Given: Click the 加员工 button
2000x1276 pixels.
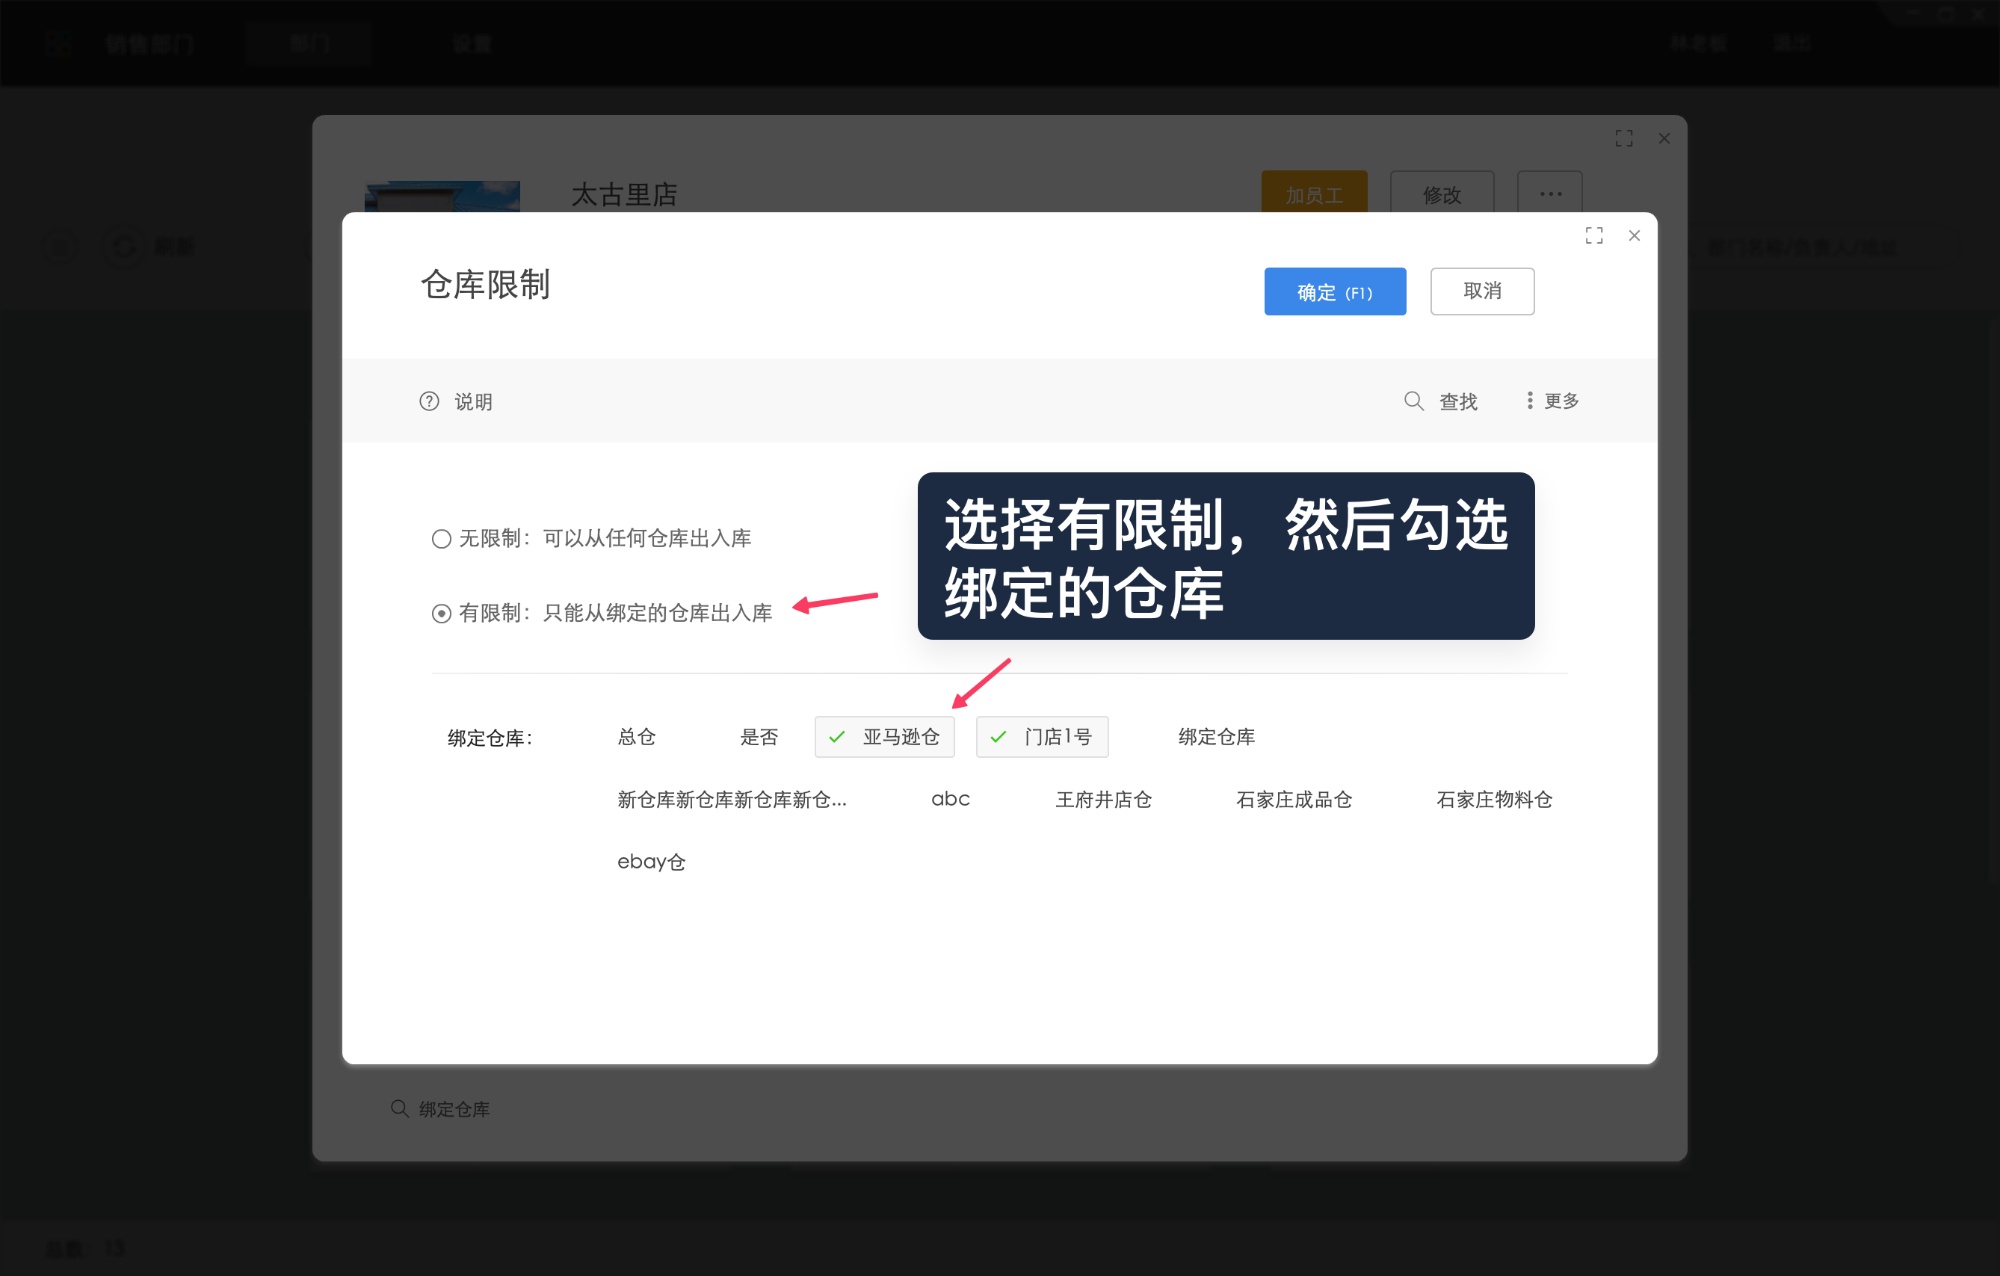Looking at the screenshot, I should point(1313,194).
